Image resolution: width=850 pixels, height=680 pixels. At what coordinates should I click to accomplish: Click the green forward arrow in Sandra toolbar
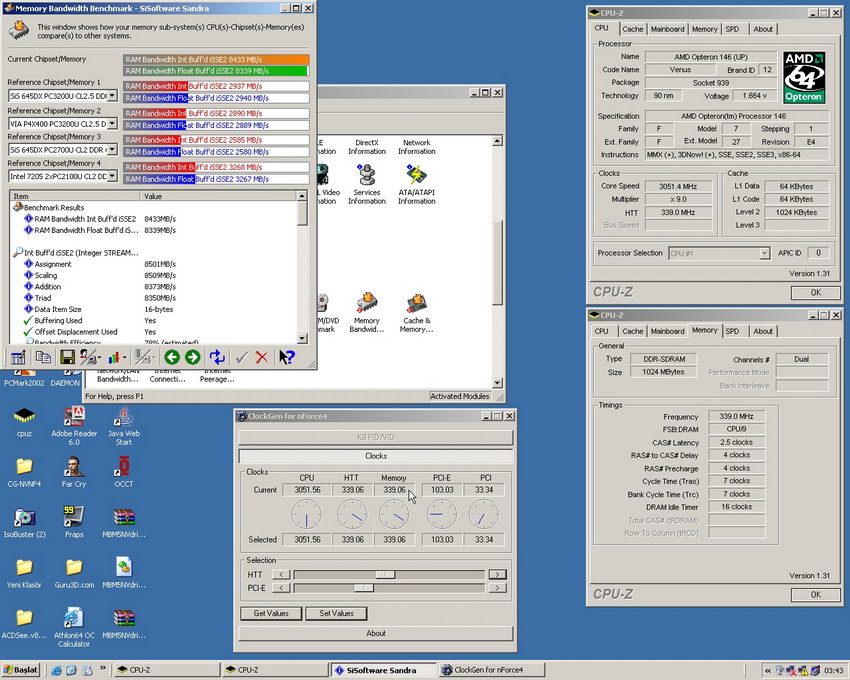click(192, 357)
